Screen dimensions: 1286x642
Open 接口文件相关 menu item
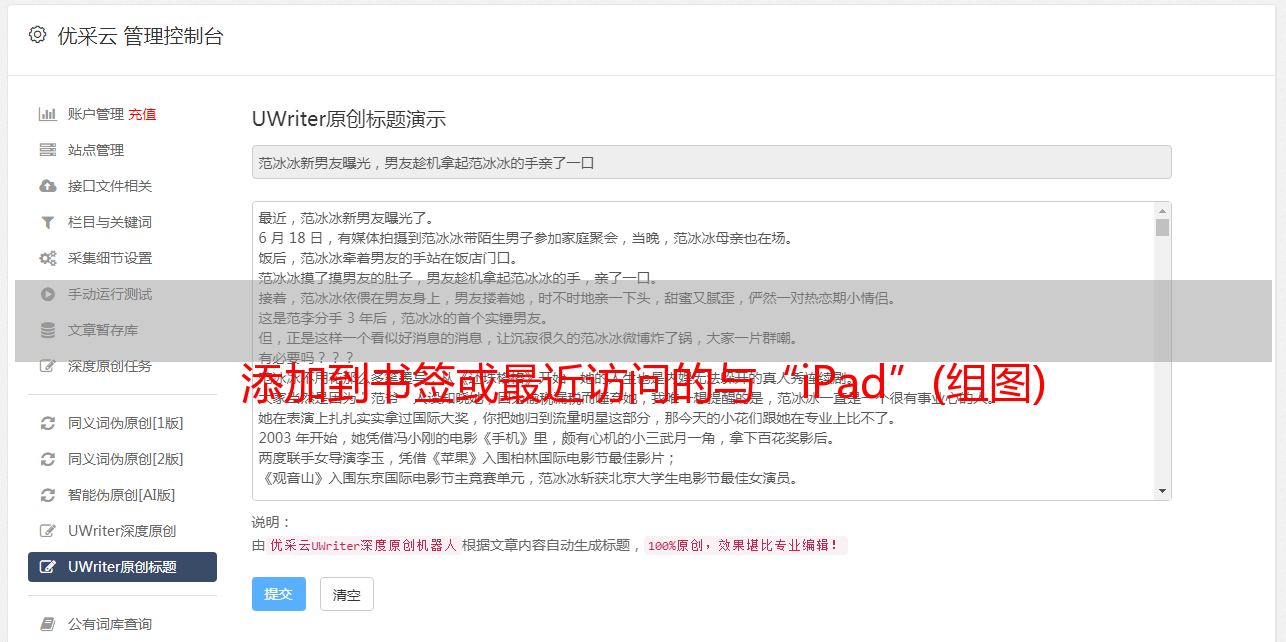(110, 186)
